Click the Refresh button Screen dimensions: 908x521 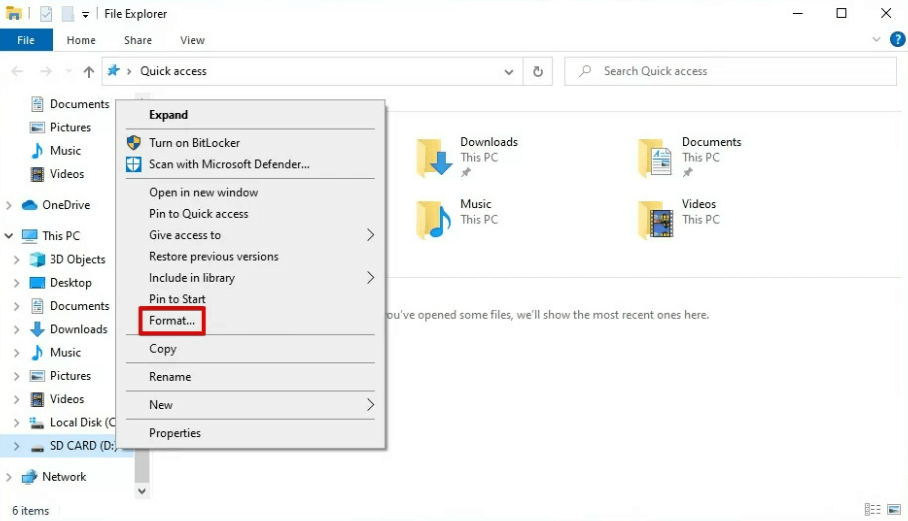(x=538, y=71)
